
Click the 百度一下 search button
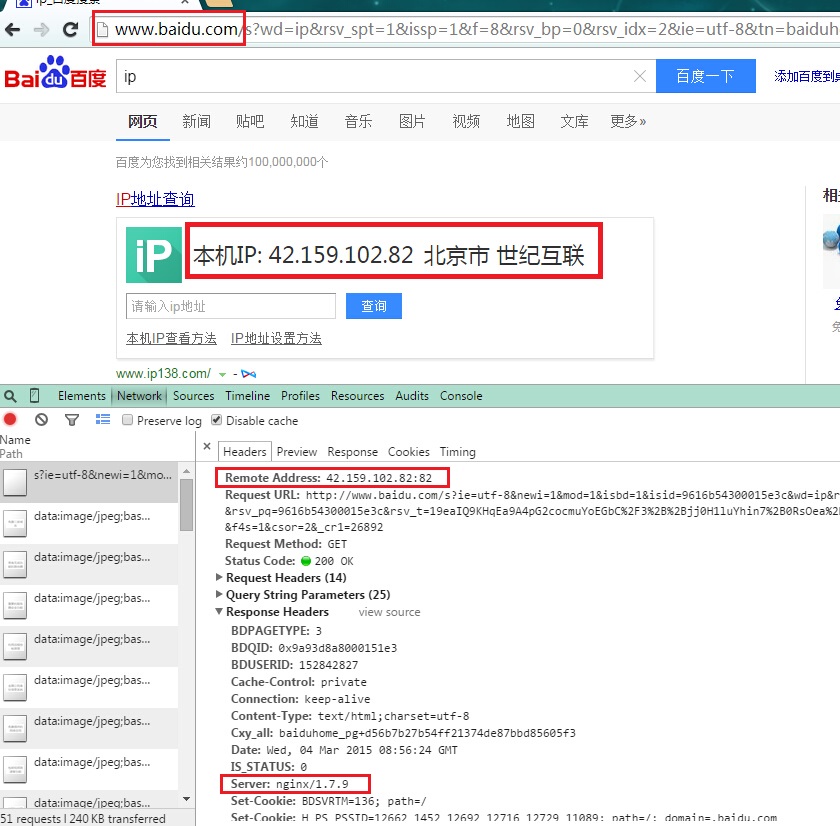point(706,76)
